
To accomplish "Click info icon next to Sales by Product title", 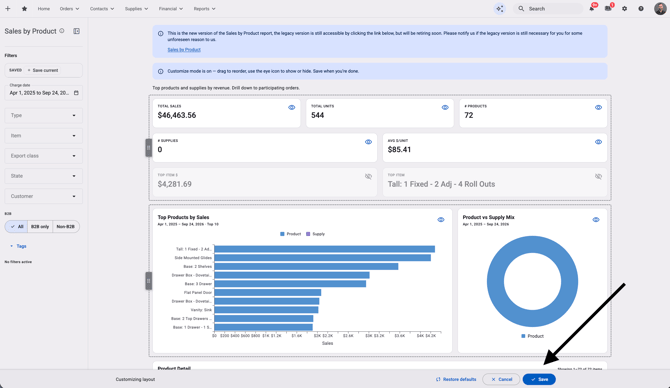I will click(x=62, y=31).
